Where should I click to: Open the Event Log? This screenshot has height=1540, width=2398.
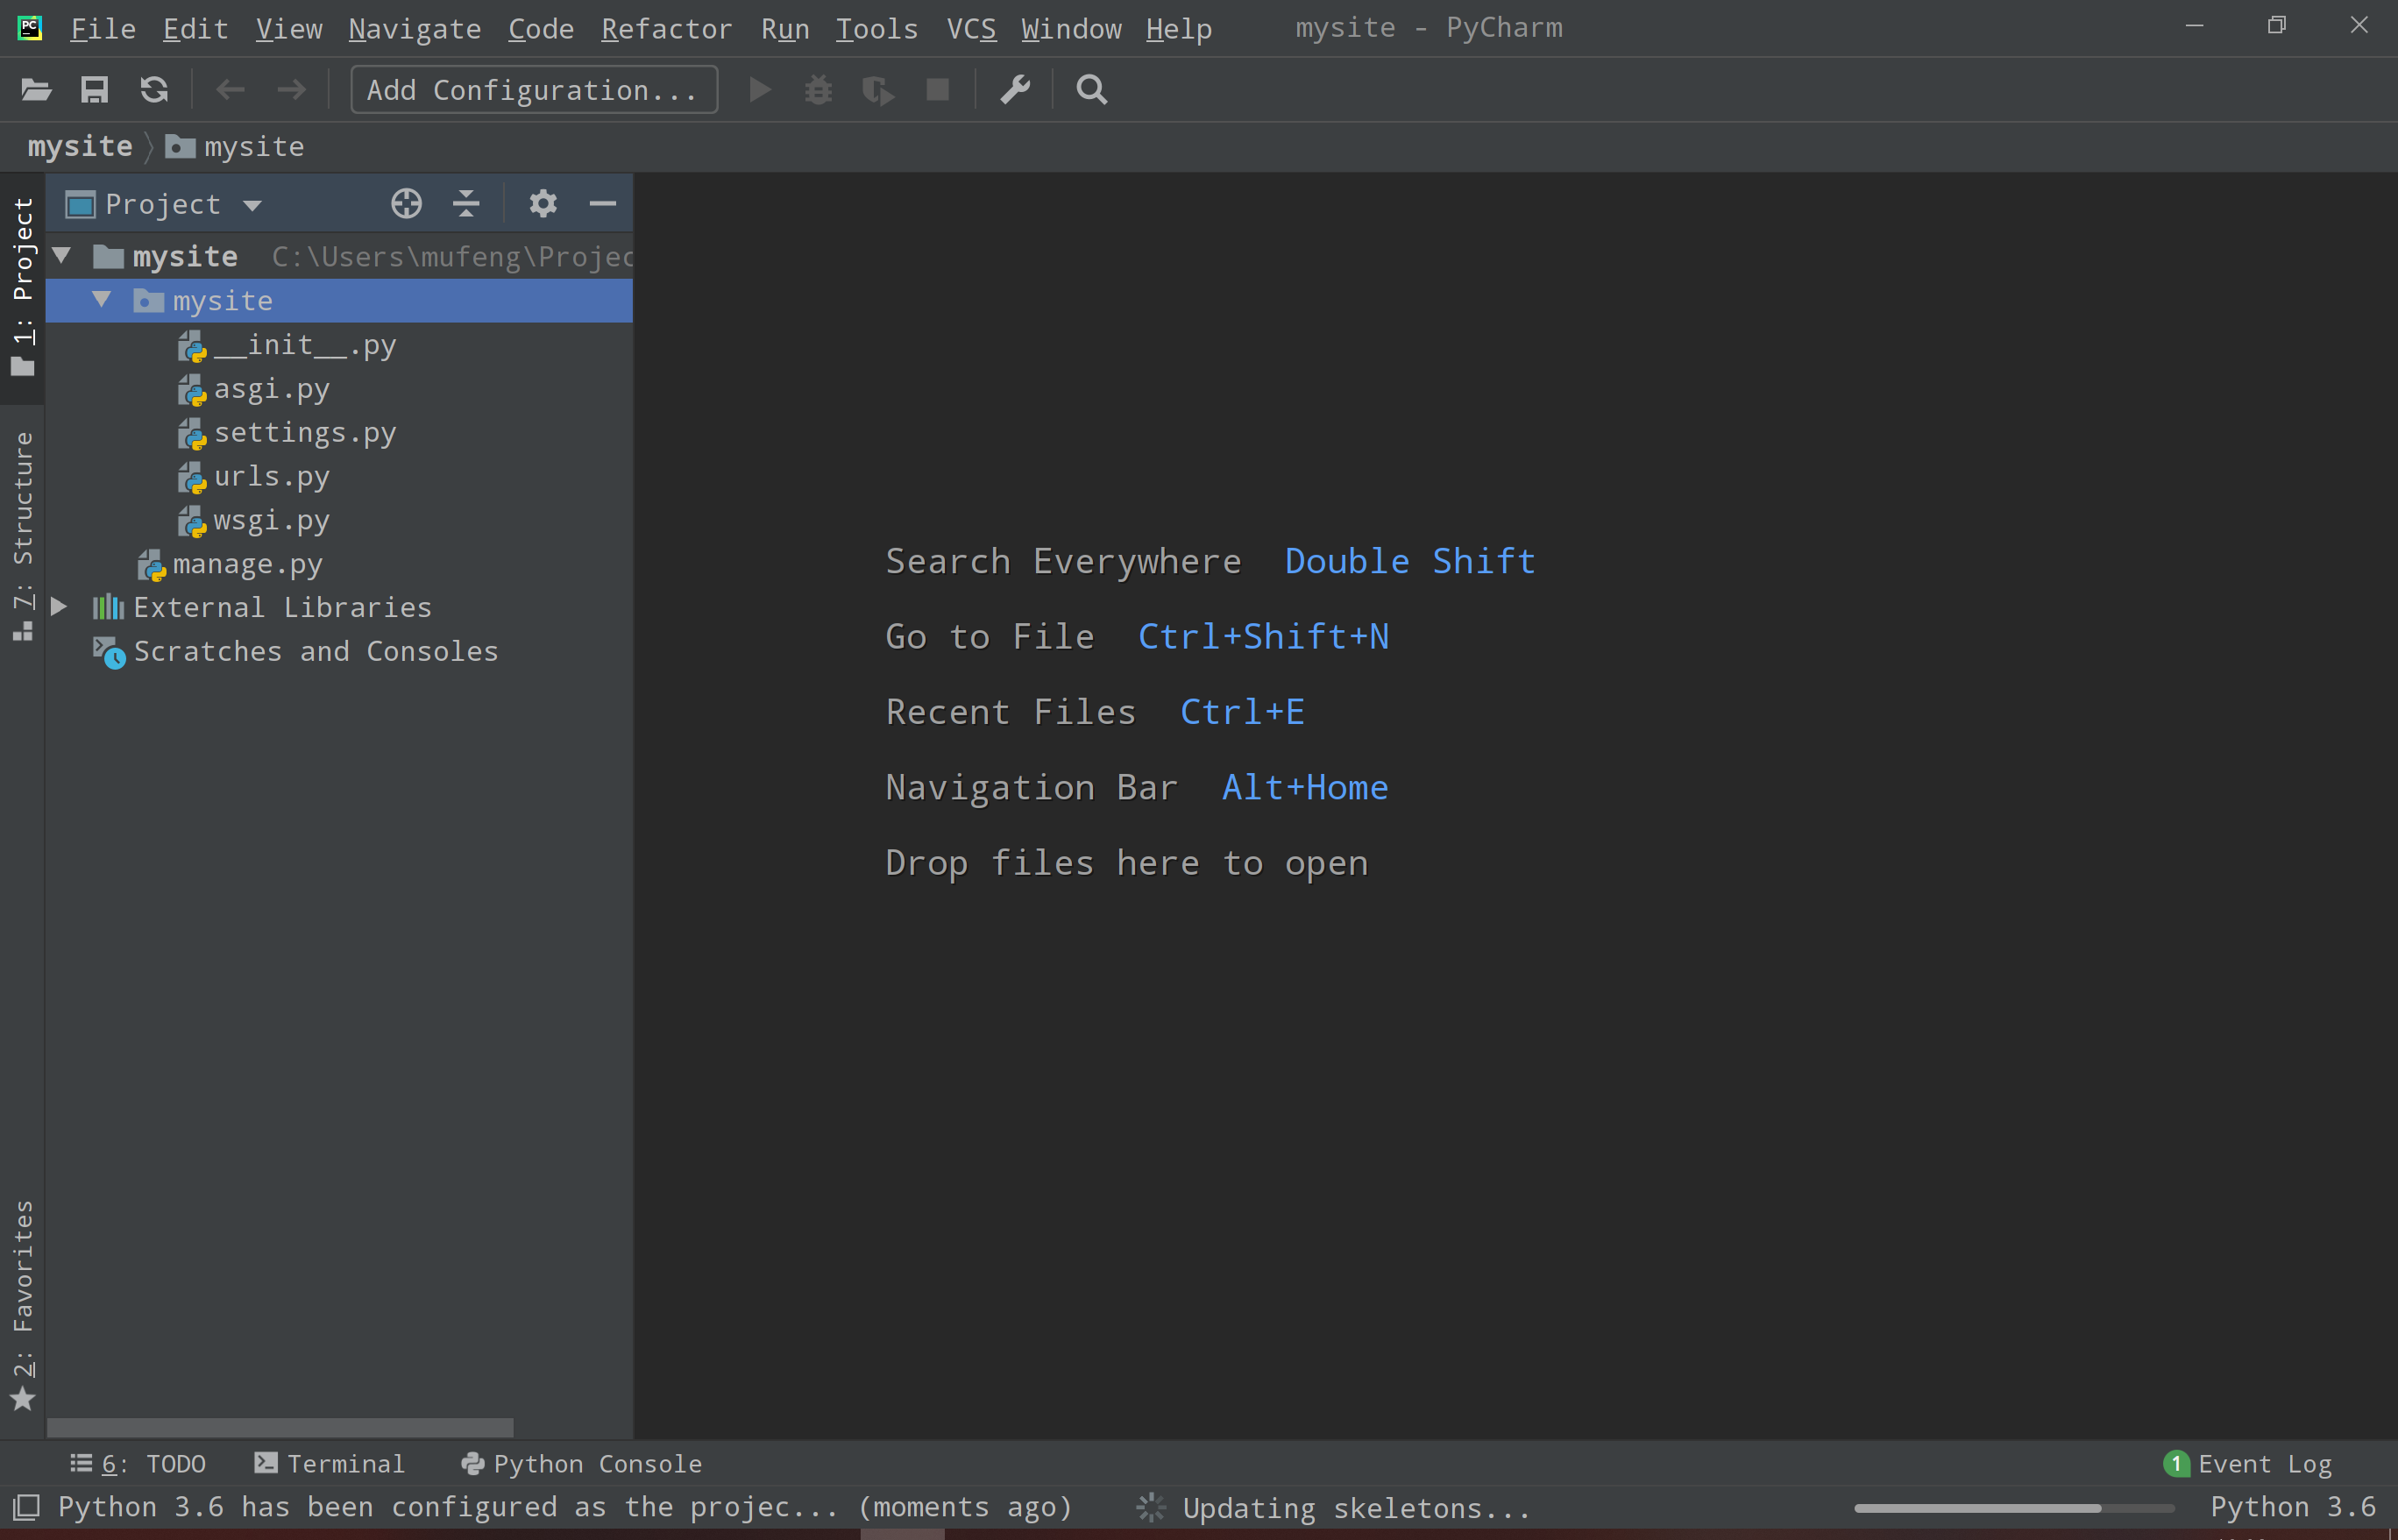point(2248,1463)
